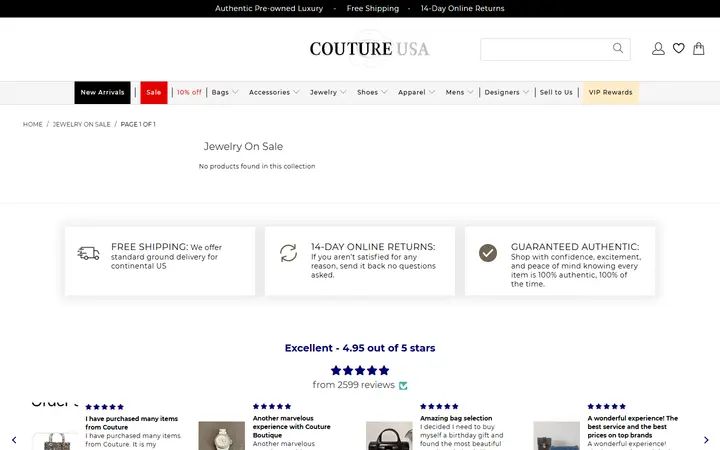Open the black handbag review thumbnail

coord(389,436)
